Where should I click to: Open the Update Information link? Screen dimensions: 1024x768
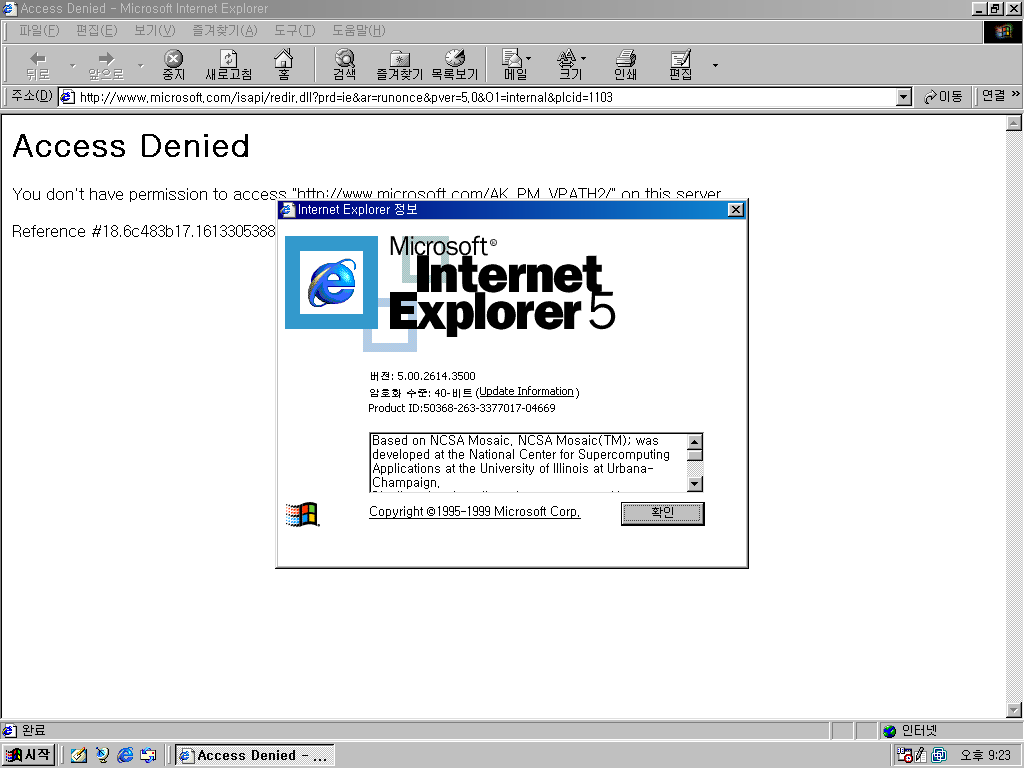tap(526, 391)
